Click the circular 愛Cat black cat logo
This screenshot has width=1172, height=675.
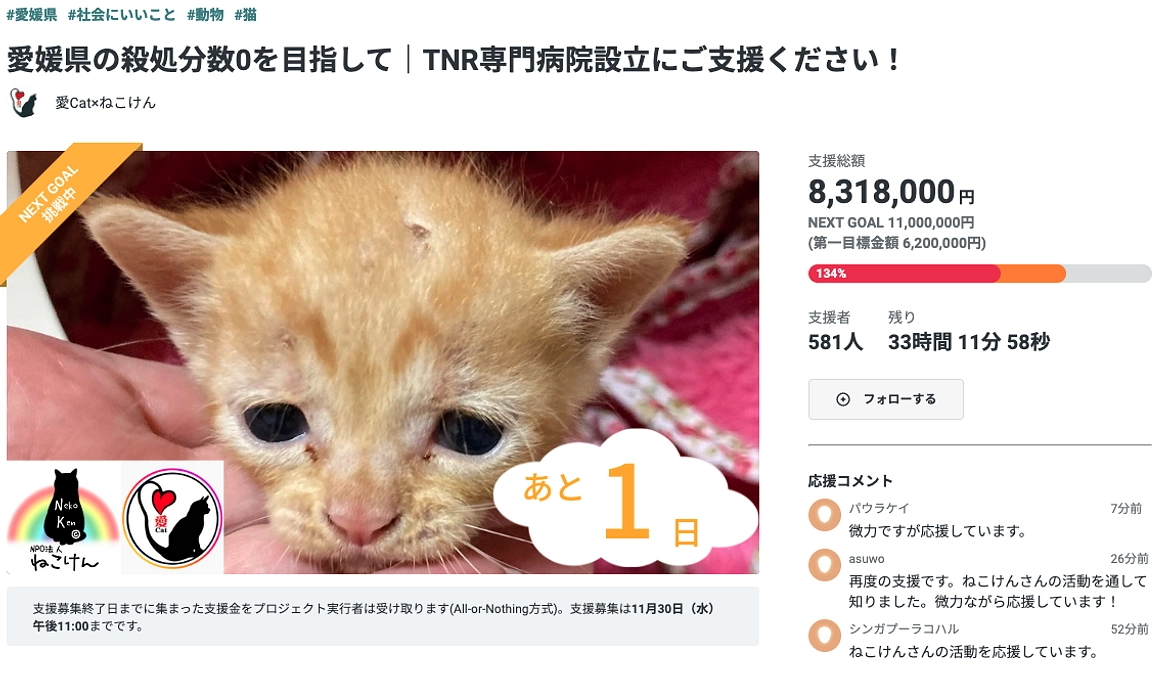172,516
